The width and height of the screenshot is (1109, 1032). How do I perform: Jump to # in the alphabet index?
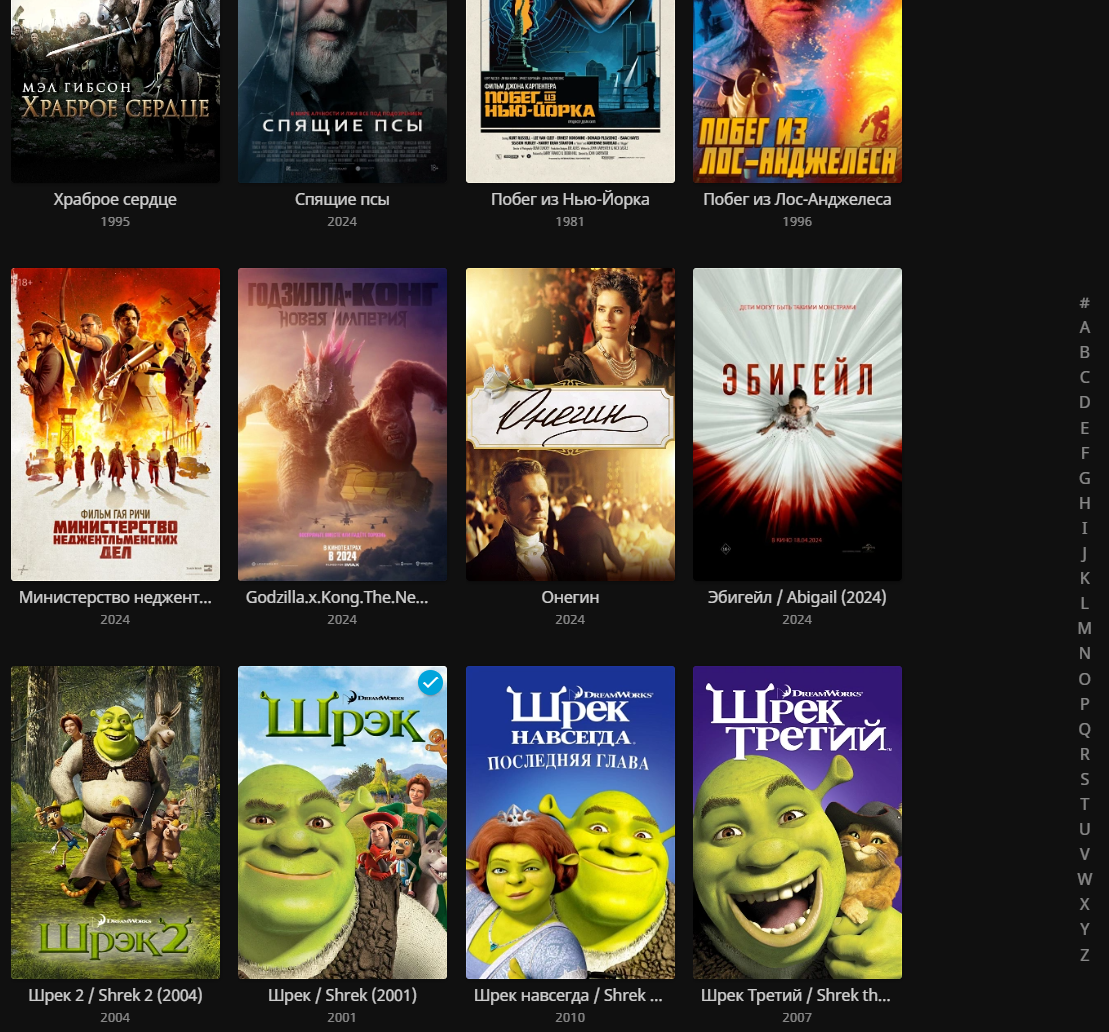(x=1084, y=302)
